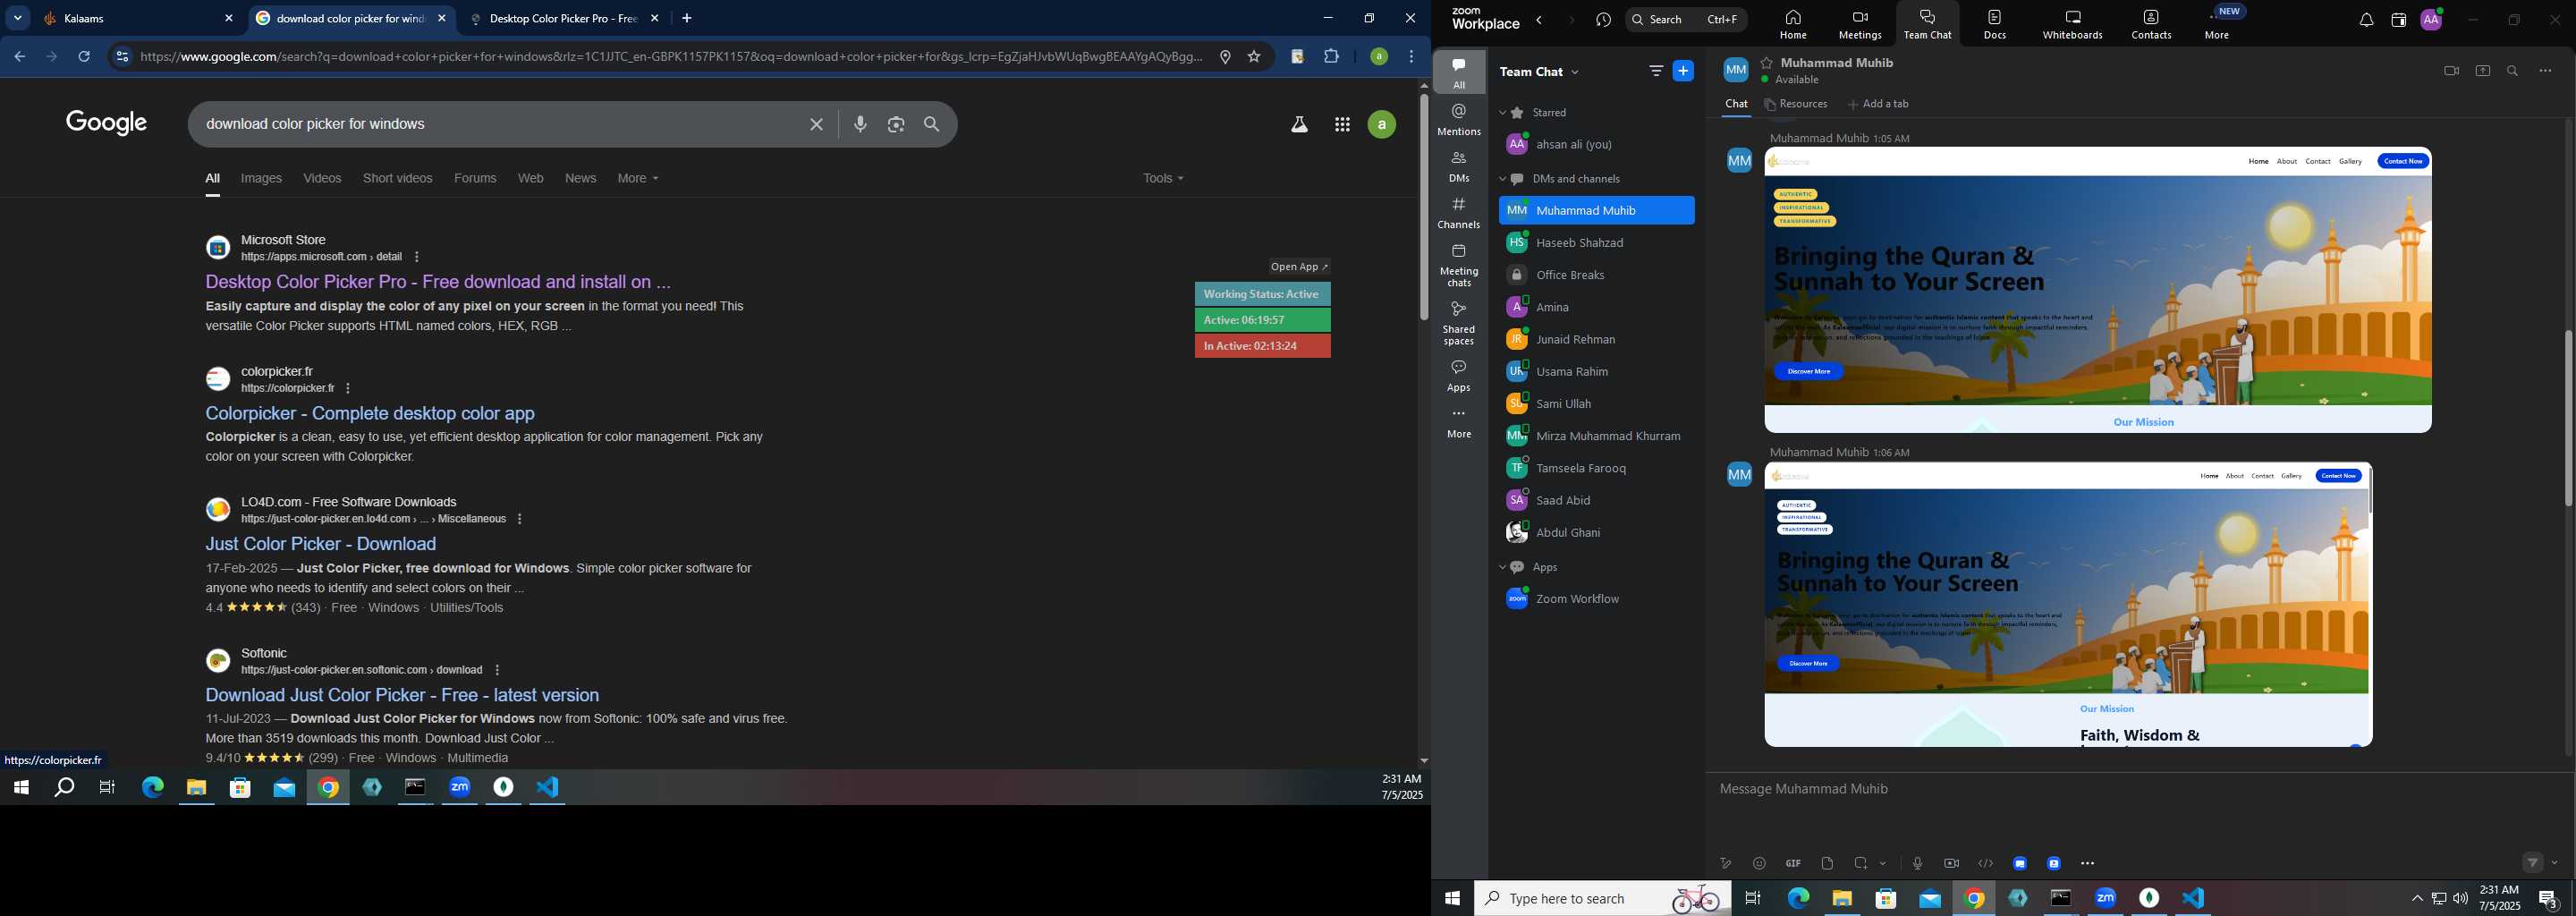The height and width of the screenshot is (916, 2576).
Task: Open the text formatting pen icon
Action: (1725, 863)
